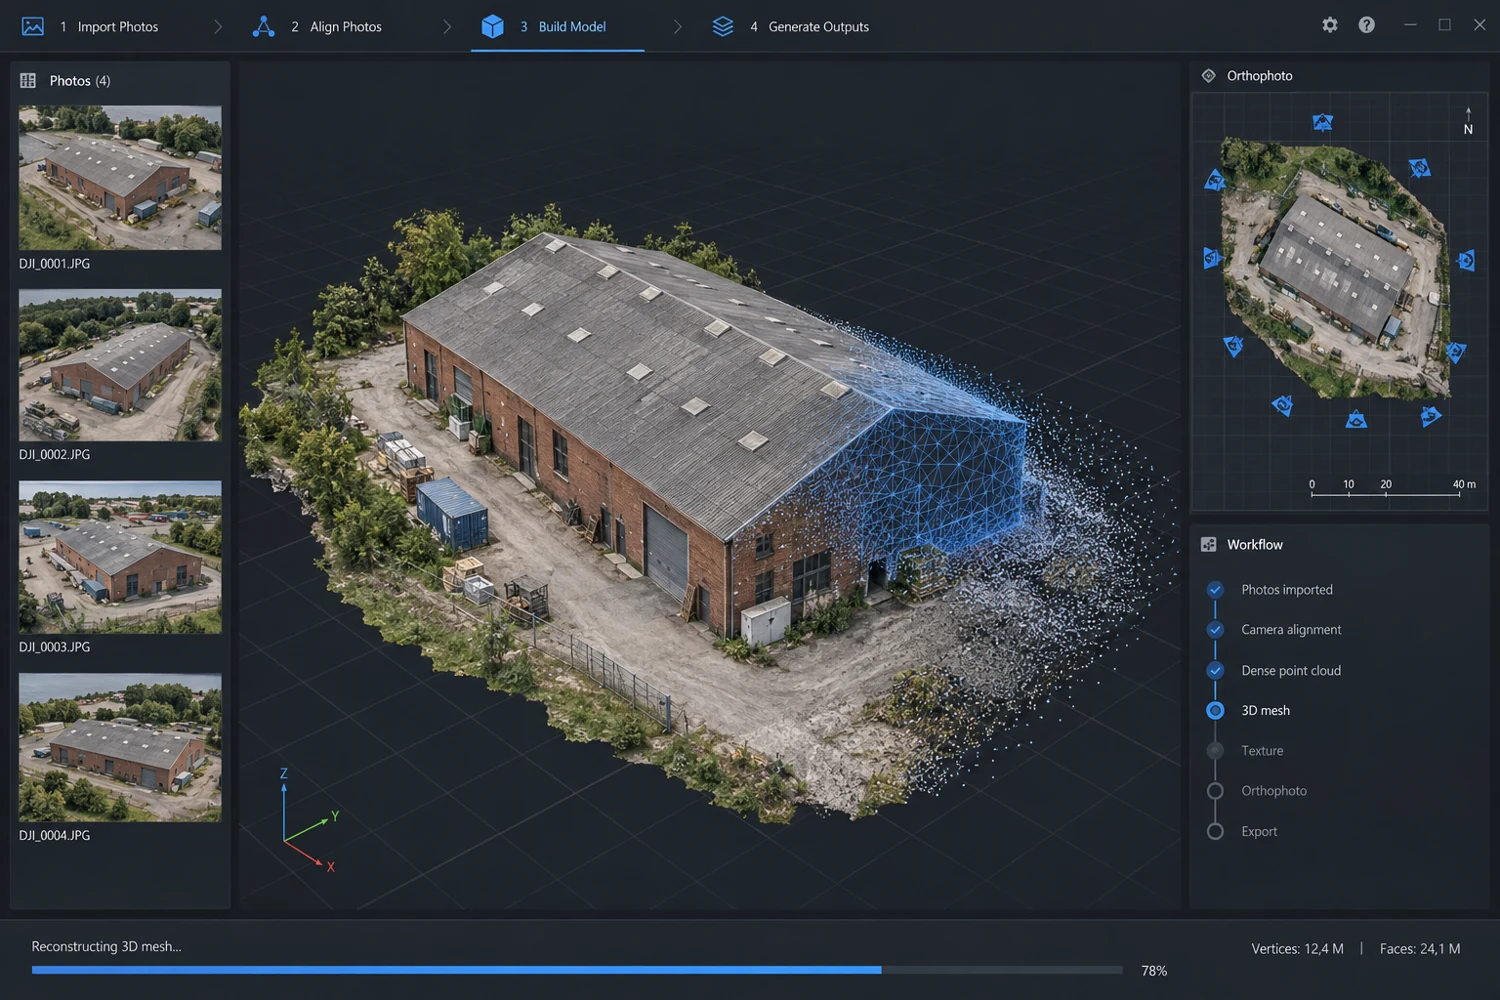Select the Build Model tab label

572,27
